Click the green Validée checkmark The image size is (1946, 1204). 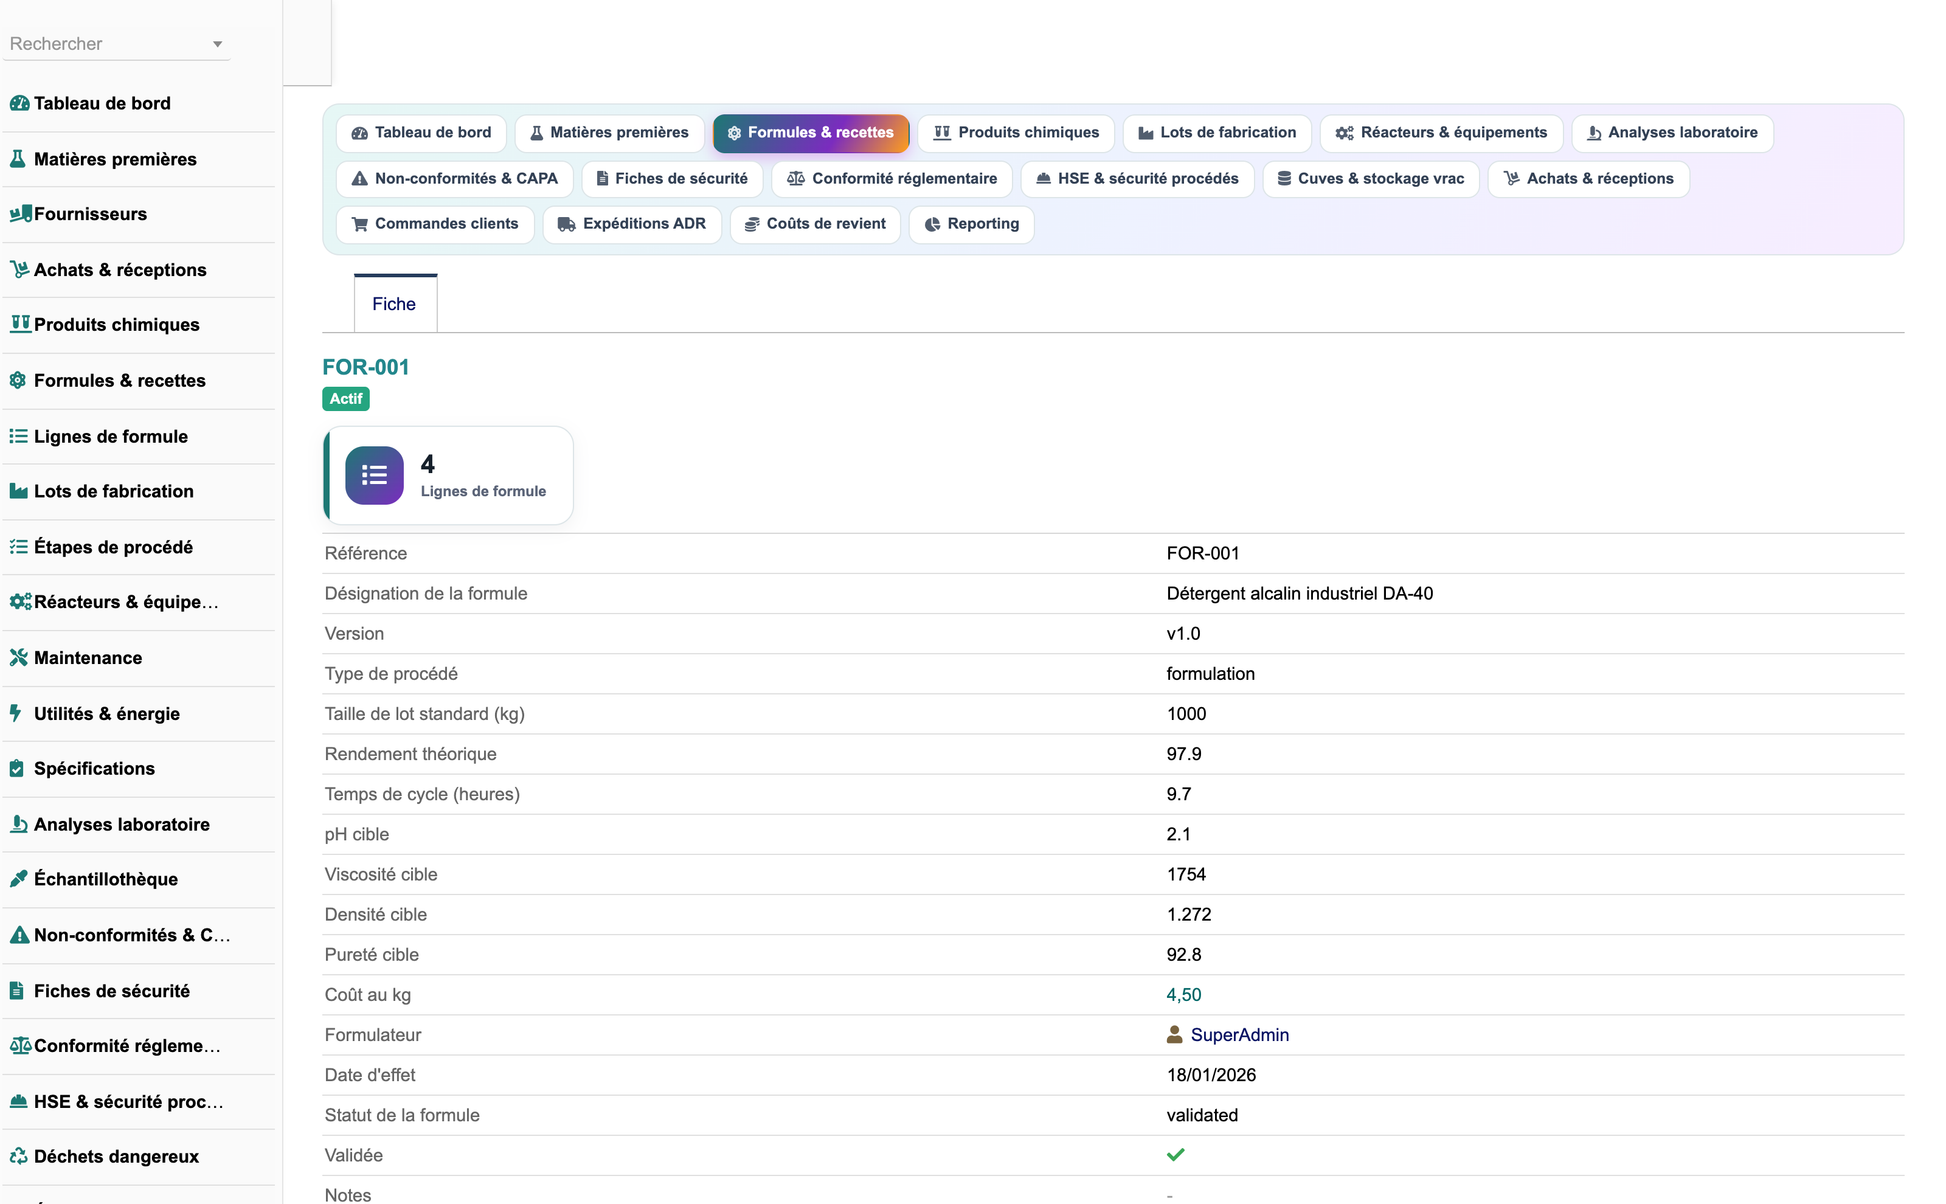point(1175,1155)
